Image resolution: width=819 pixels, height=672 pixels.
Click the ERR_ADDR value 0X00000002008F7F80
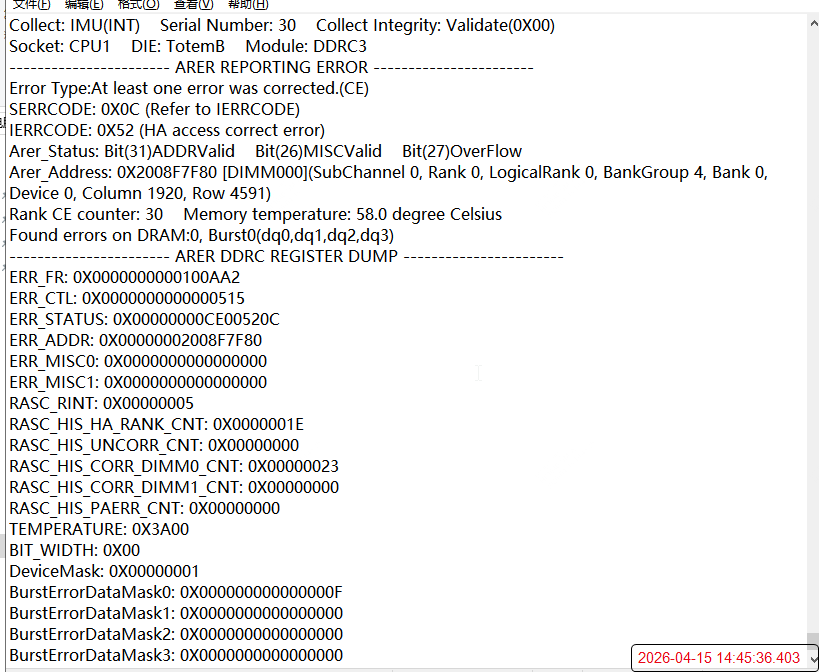180,340
